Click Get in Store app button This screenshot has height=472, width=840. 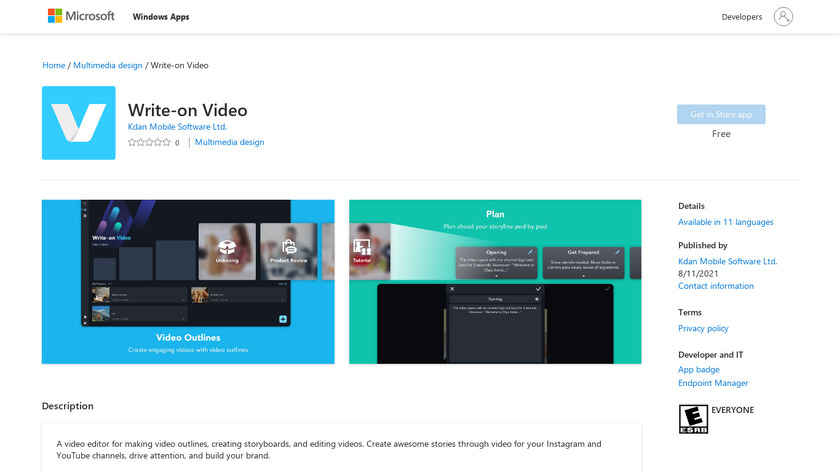point(721,114)
